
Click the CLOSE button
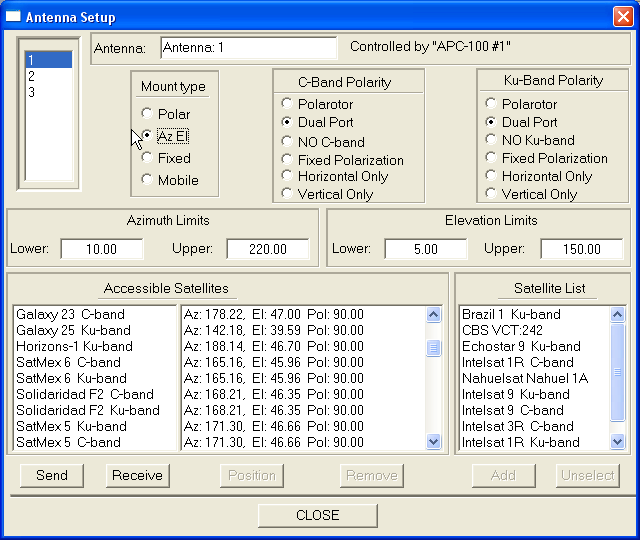[x=318, y=515]
